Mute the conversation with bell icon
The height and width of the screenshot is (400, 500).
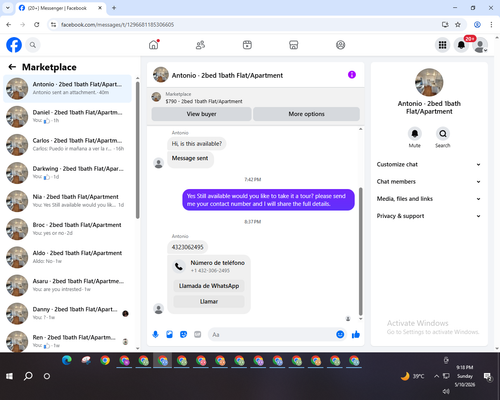coord(414,134)
